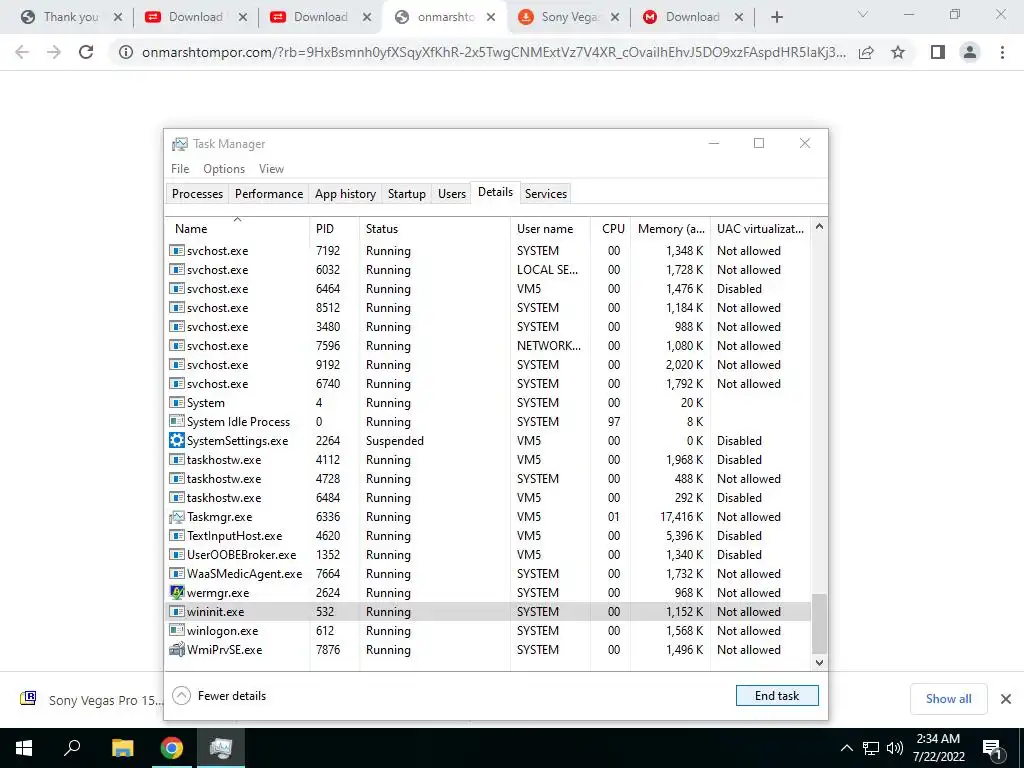Viewport: 1024px width, 768px height.
Task: Switch to the Users tab
Action: pyautogui.click(x=452, y=194)
